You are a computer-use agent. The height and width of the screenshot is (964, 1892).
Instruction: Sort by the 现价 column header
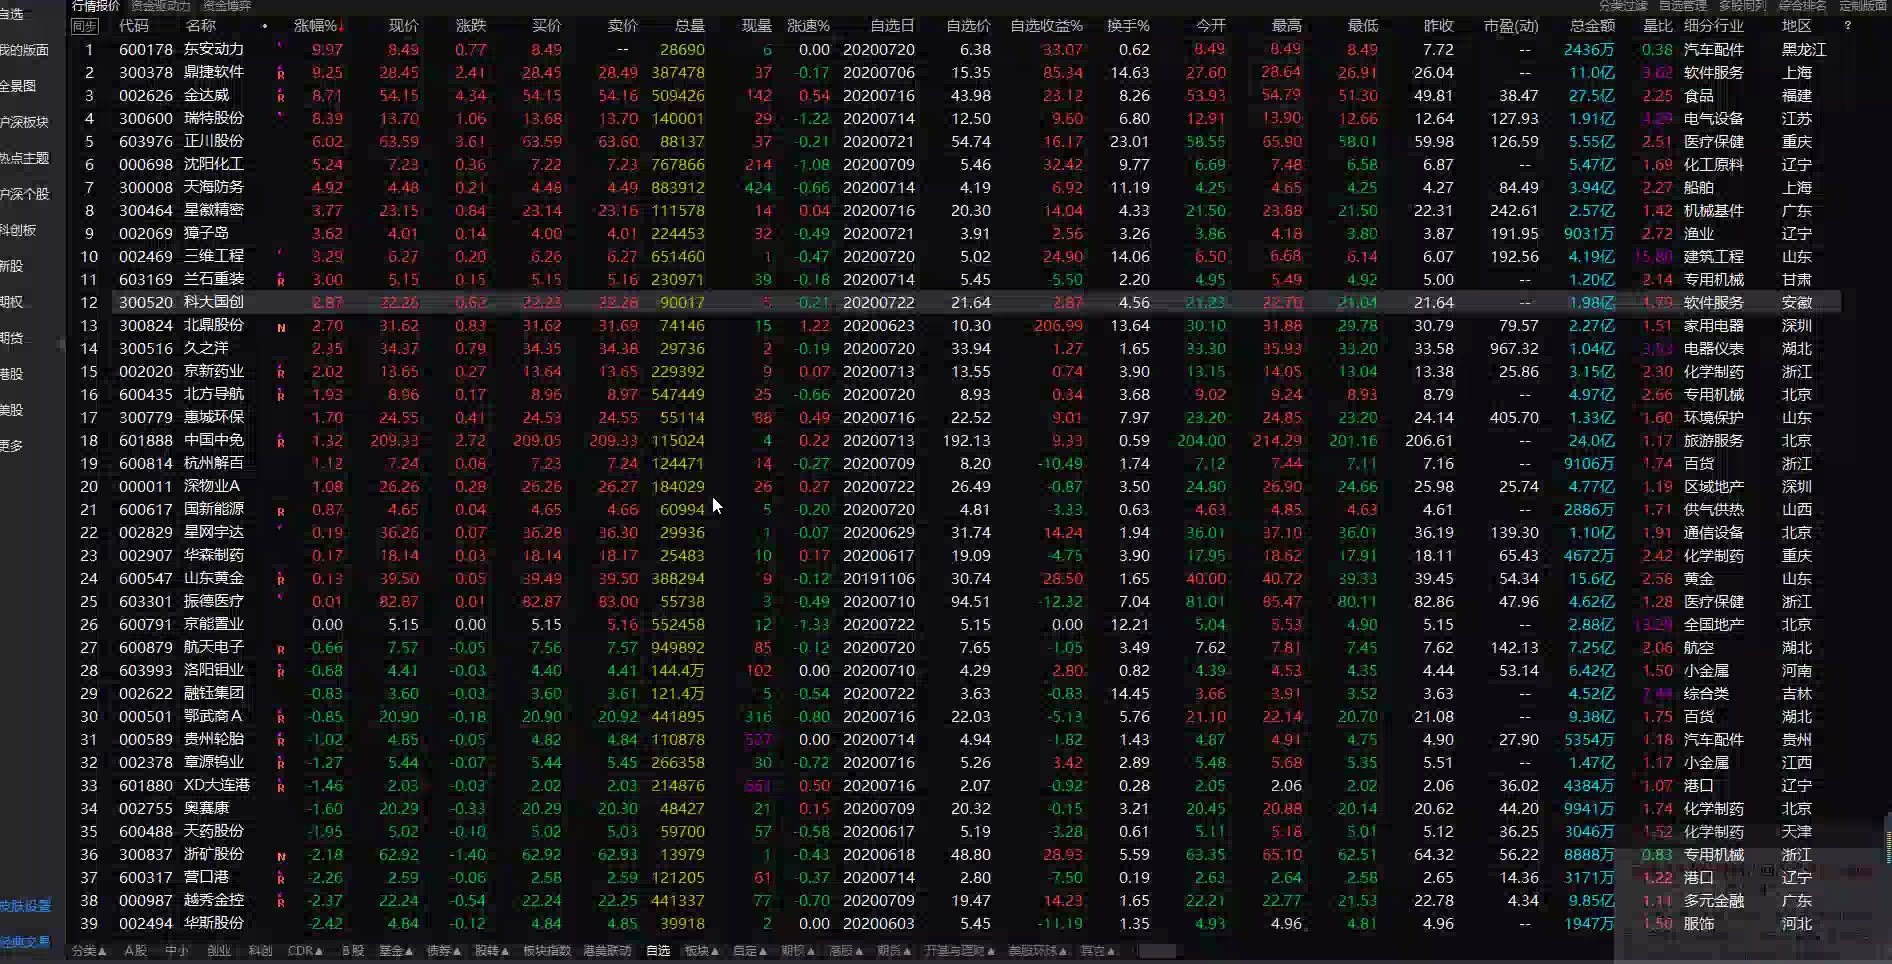(404, 26)
